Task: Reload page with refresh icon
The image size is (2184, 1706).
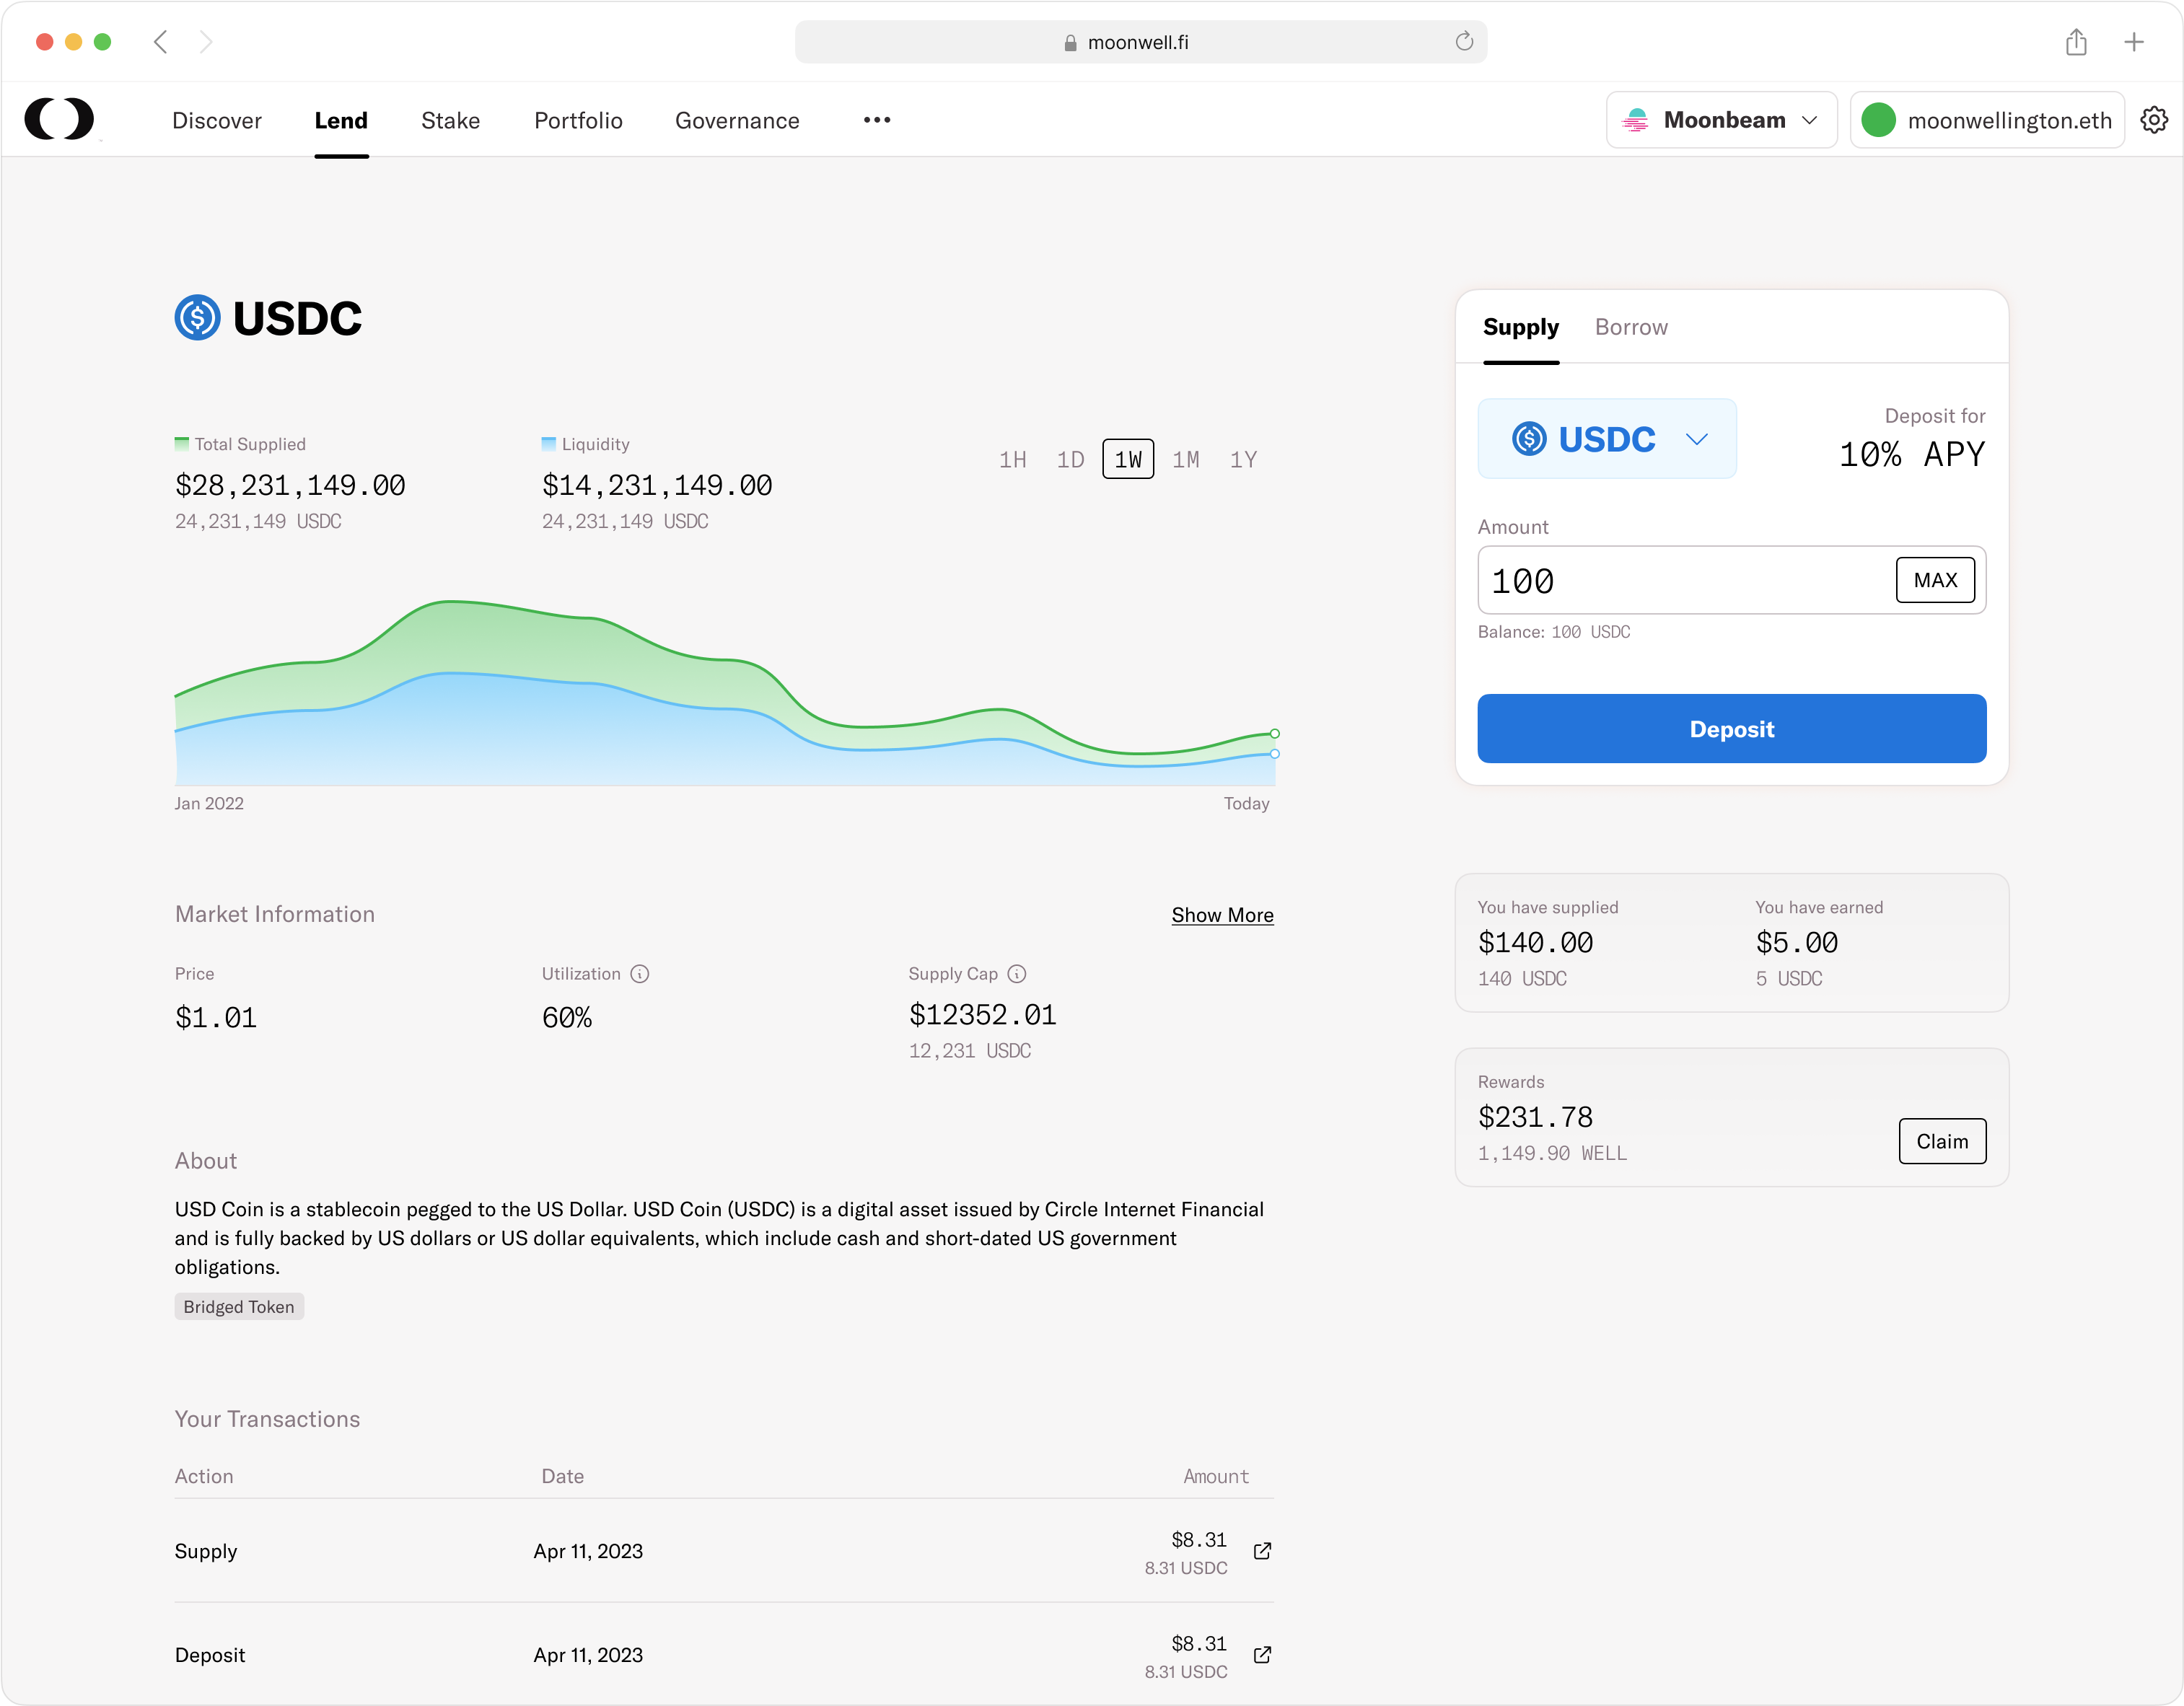Action: point(1464,42)
